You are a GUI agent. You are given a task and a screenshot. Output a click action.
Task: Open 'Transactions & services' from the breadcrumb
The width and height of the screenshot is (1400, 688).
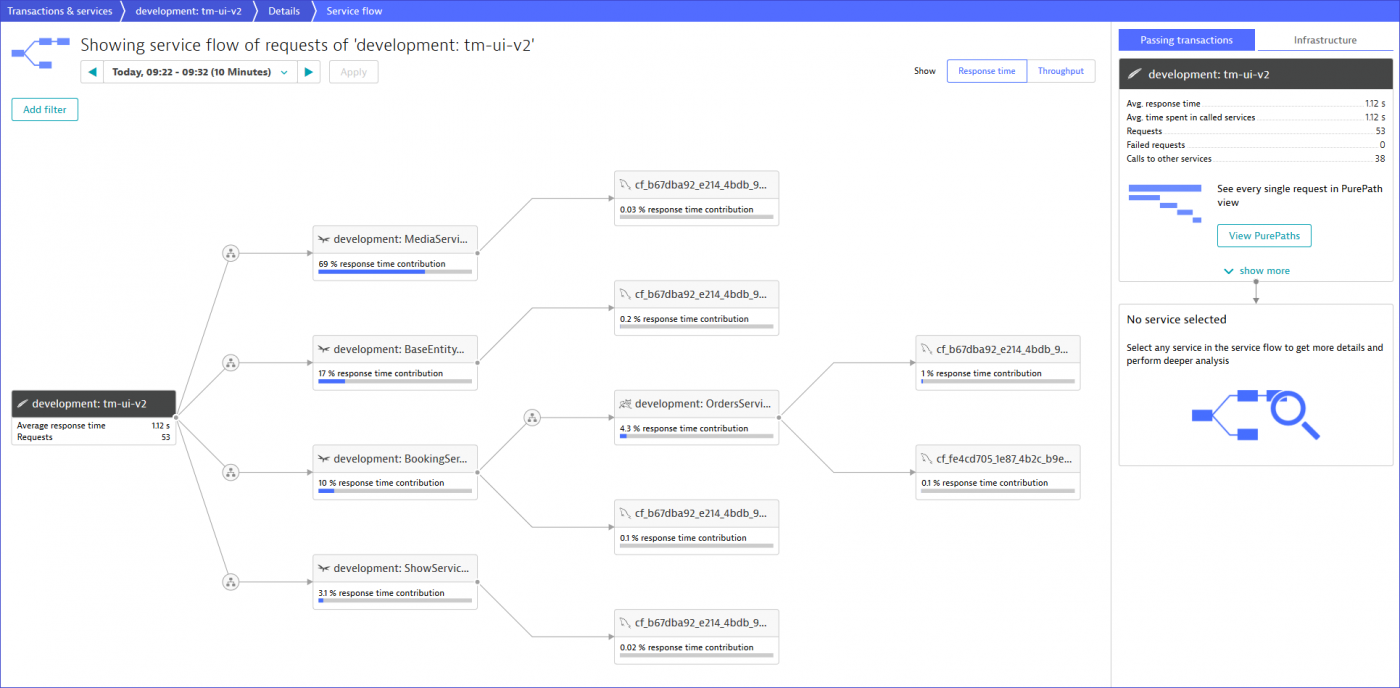(60, 10)
